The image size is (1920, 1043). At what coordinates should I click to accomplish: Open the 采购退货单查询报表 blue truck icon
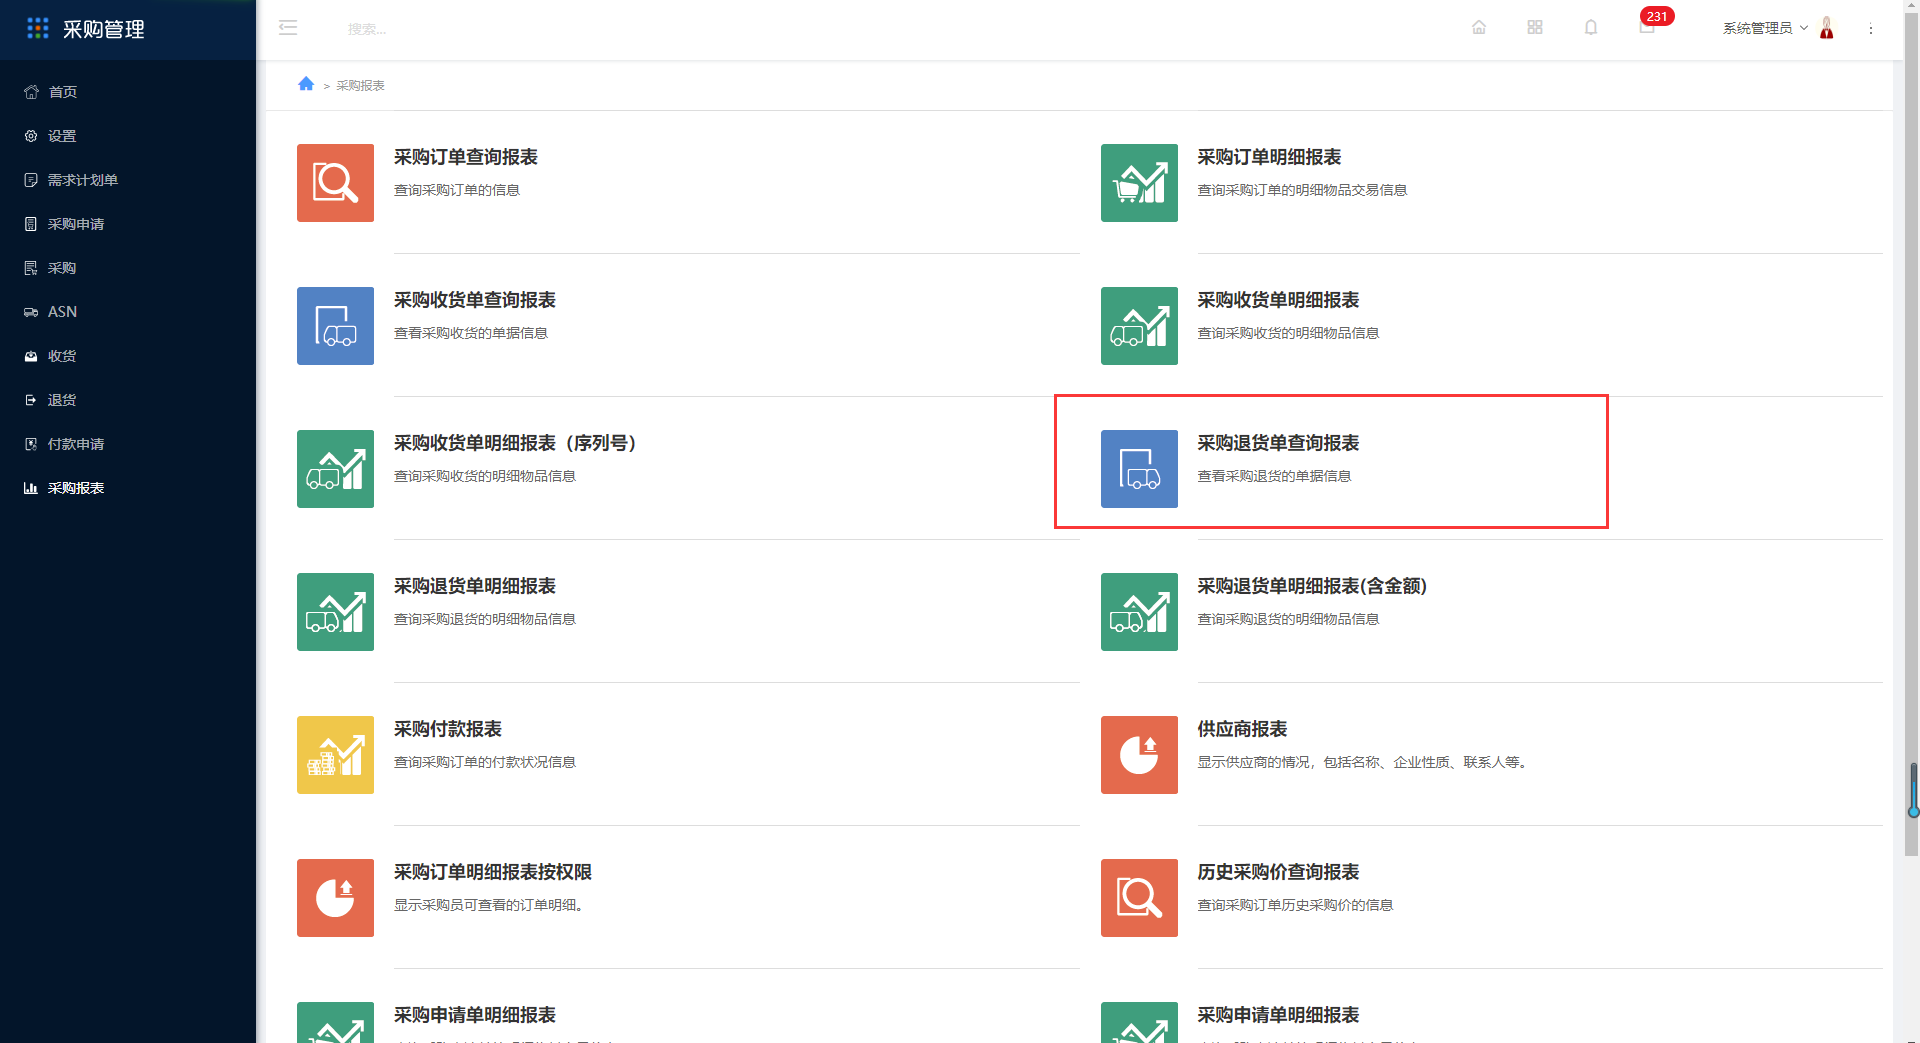coord(1139,469)
